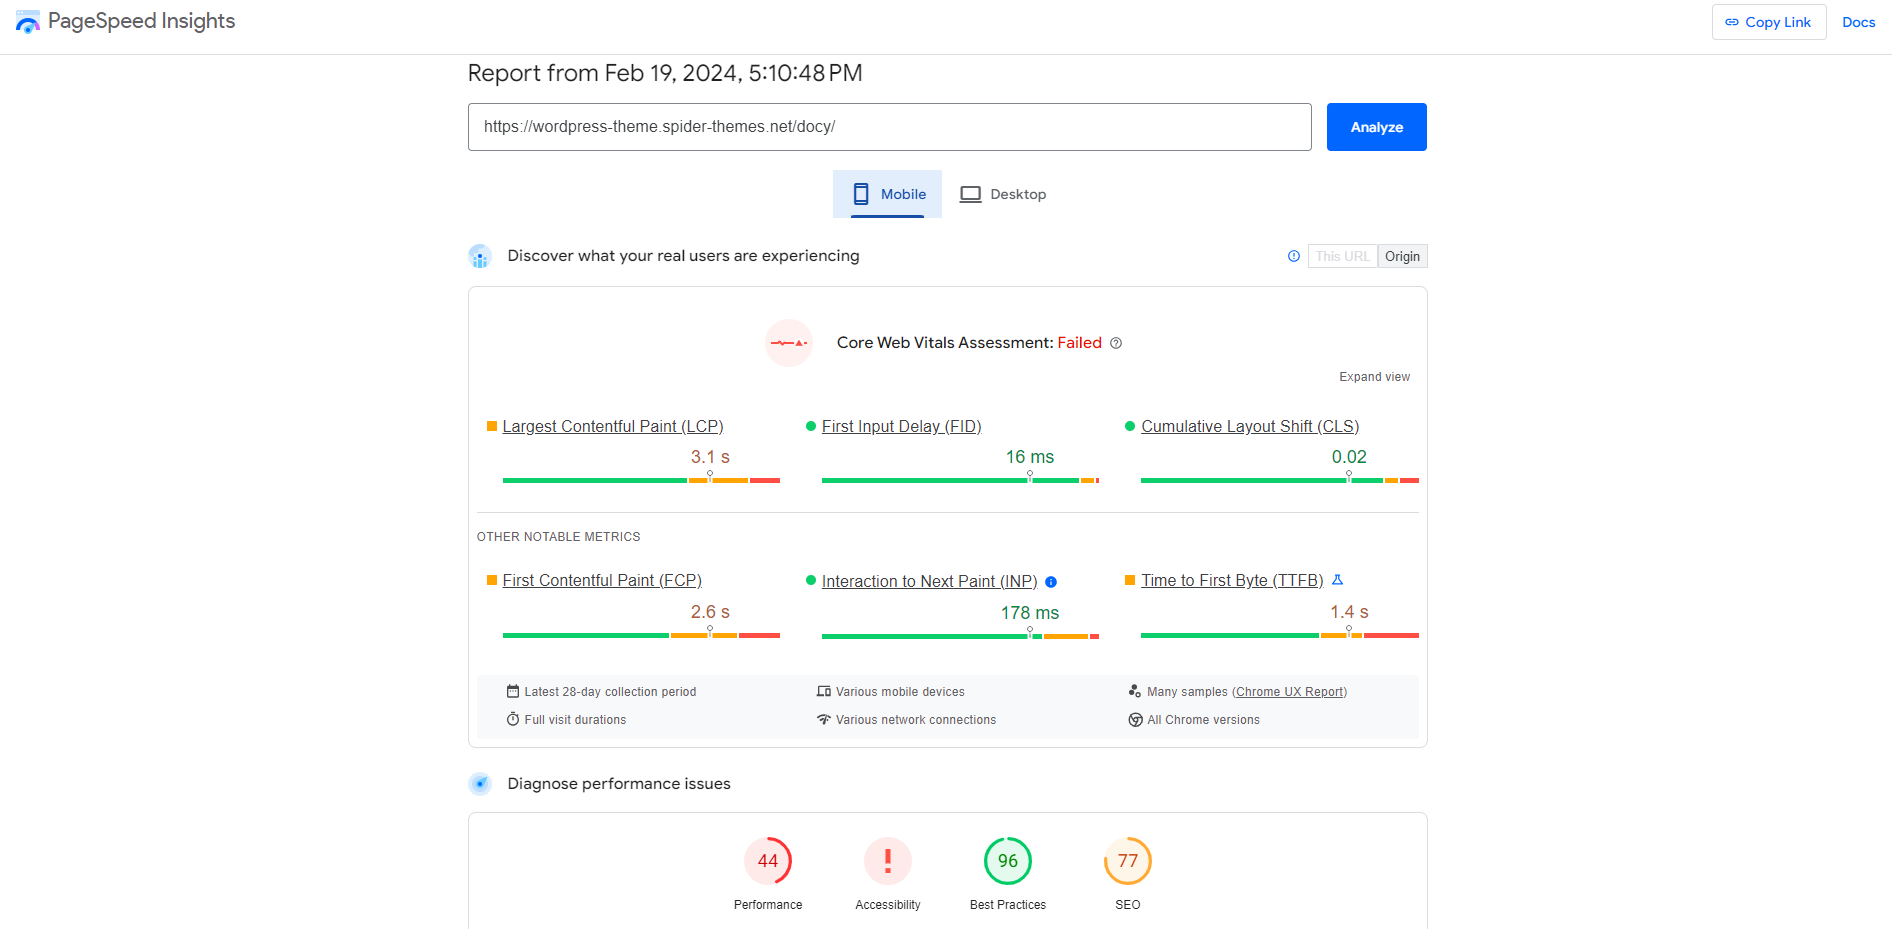Click the CLS value 0.02
This screenshot has width=1892, height=929.
(1349, 457)
